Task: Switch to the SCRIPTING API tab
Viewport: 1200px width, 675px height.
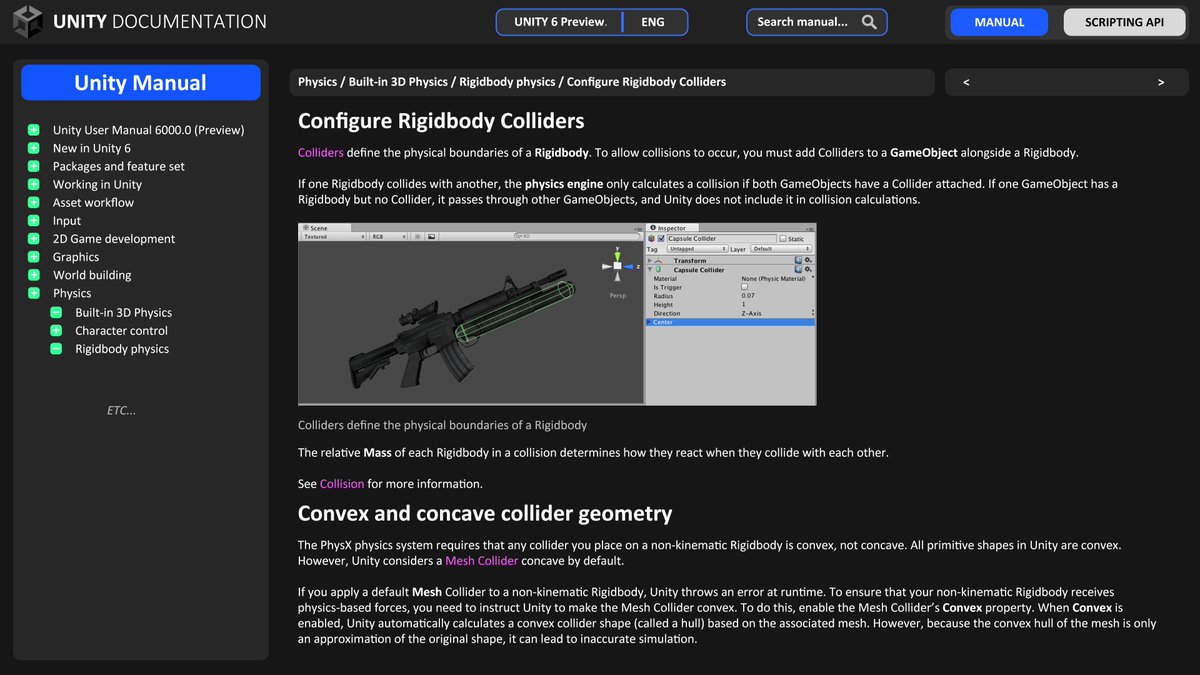Action: tap(1124, 22)
